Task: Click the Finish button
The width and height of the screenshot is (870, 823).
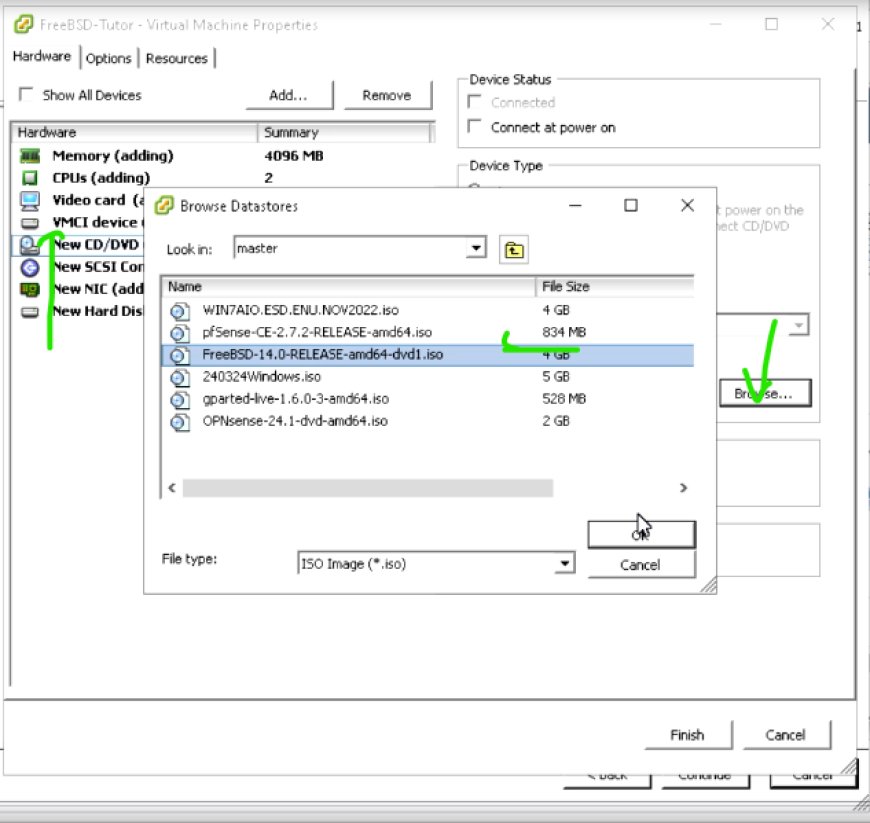Action: (x=688, y=735)
